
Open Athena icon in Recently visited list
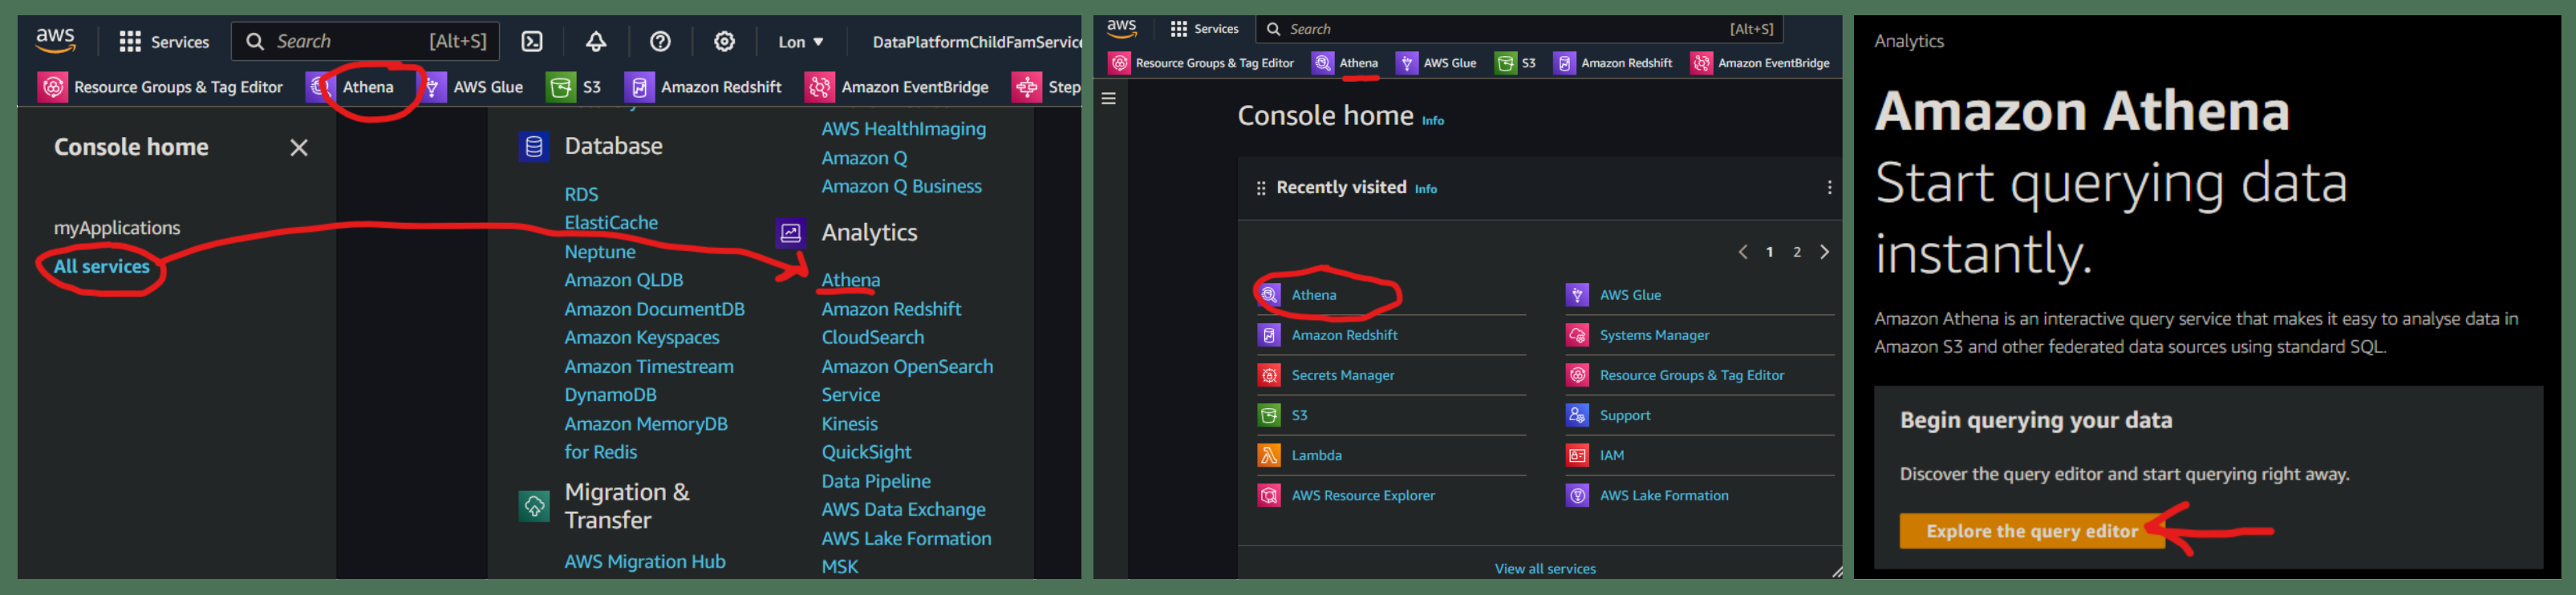(x=1269, y=295)
